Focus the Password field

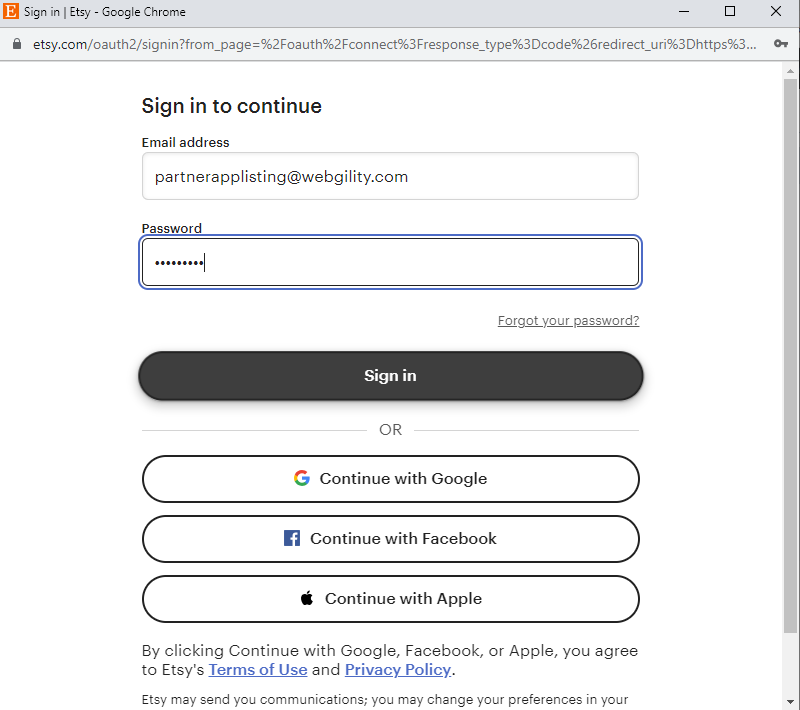point(390,262)
